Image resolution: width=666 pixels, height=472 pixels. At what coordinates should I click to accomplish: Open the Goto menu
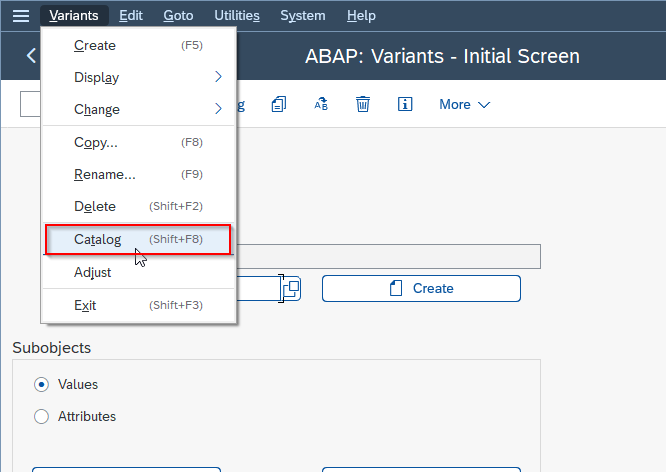[x=178, y=16]
